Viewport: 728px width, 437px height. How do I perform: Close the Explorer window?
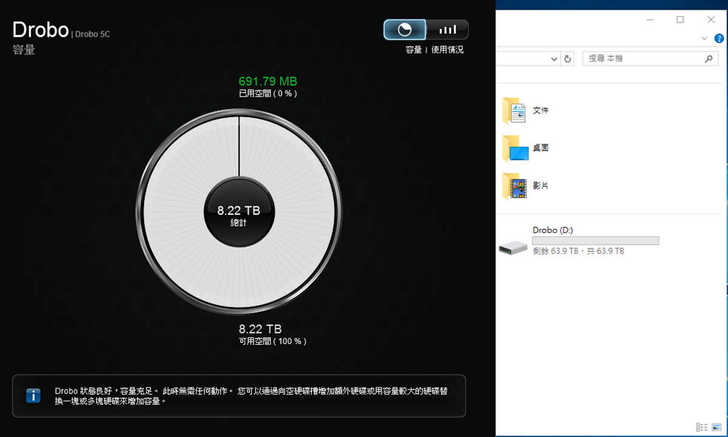tap(711, 20)
